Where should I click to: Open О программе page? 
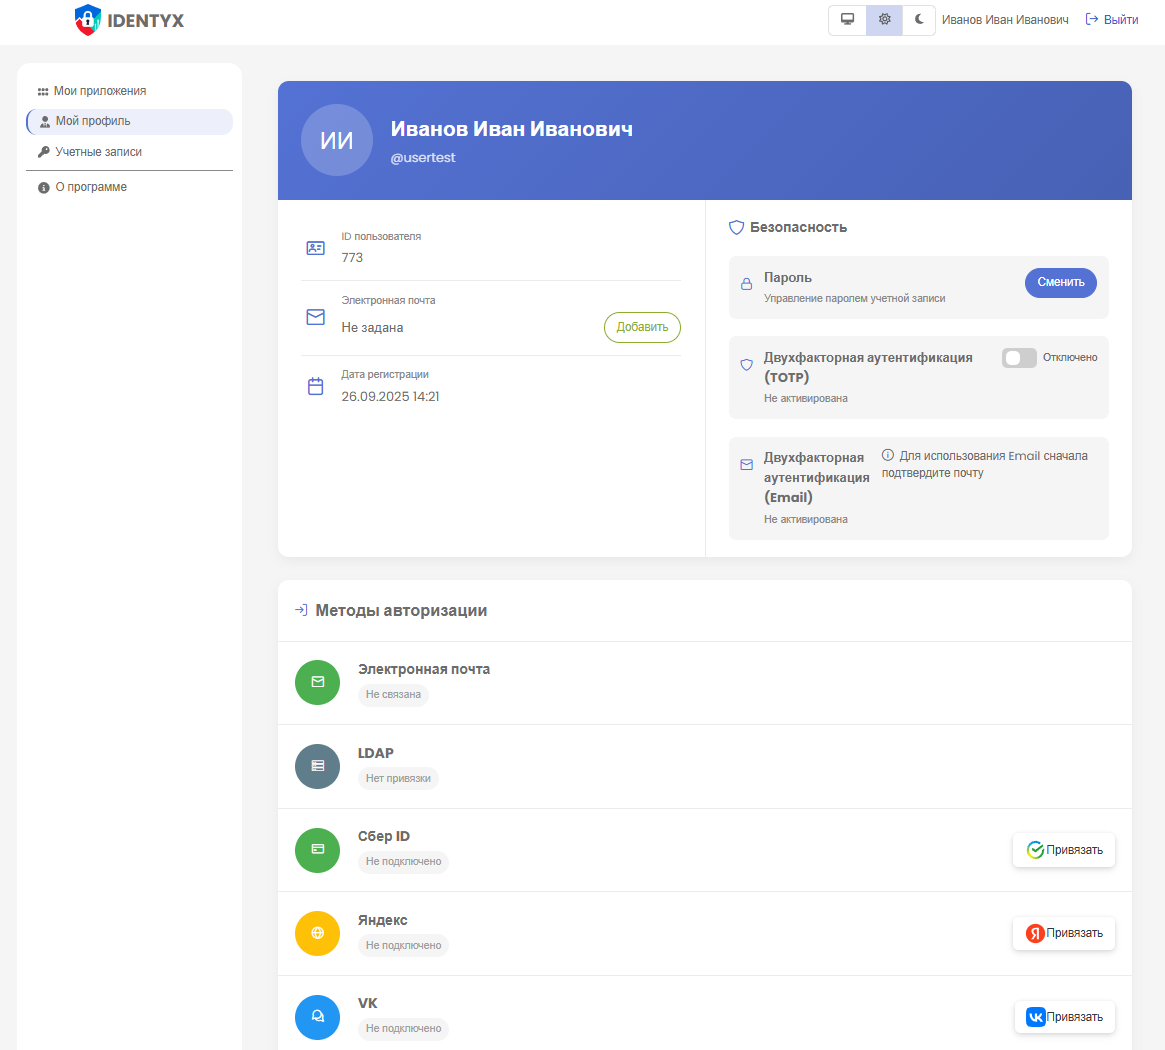click(88, 186)
